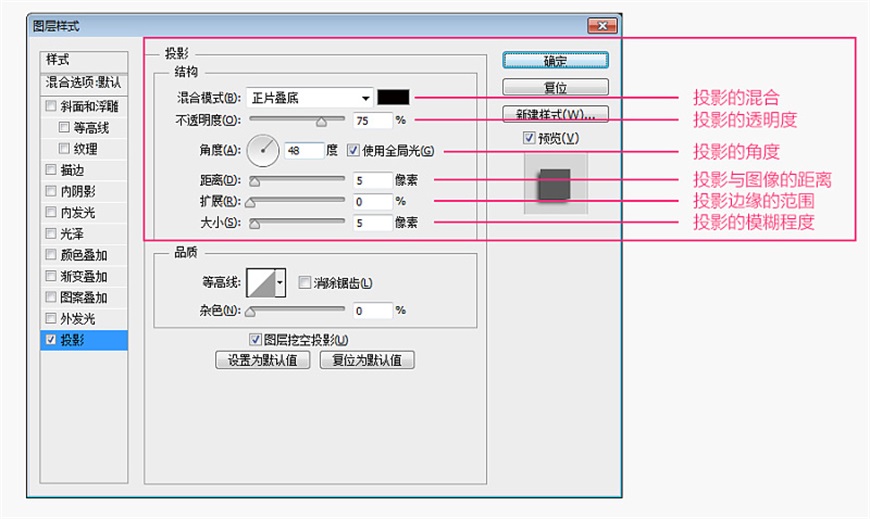Image resolution: width=870 pixels, height=519 pixels.
Task: Open the 等高线 contour picker arrow
Action: (280, 283)
